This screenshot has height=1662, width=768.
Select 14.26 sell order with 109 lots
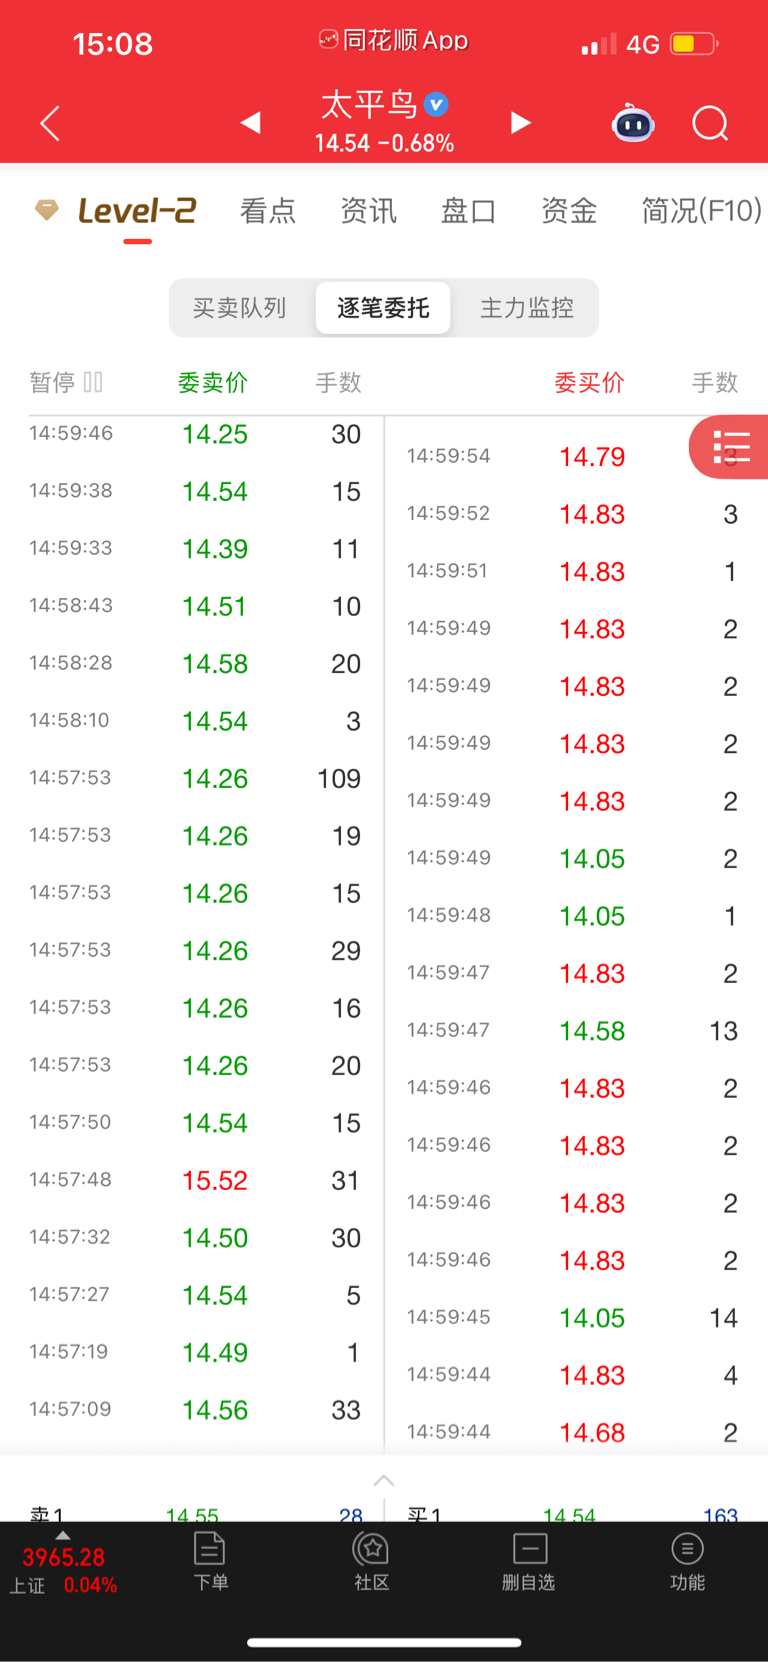tap(195, 778)
